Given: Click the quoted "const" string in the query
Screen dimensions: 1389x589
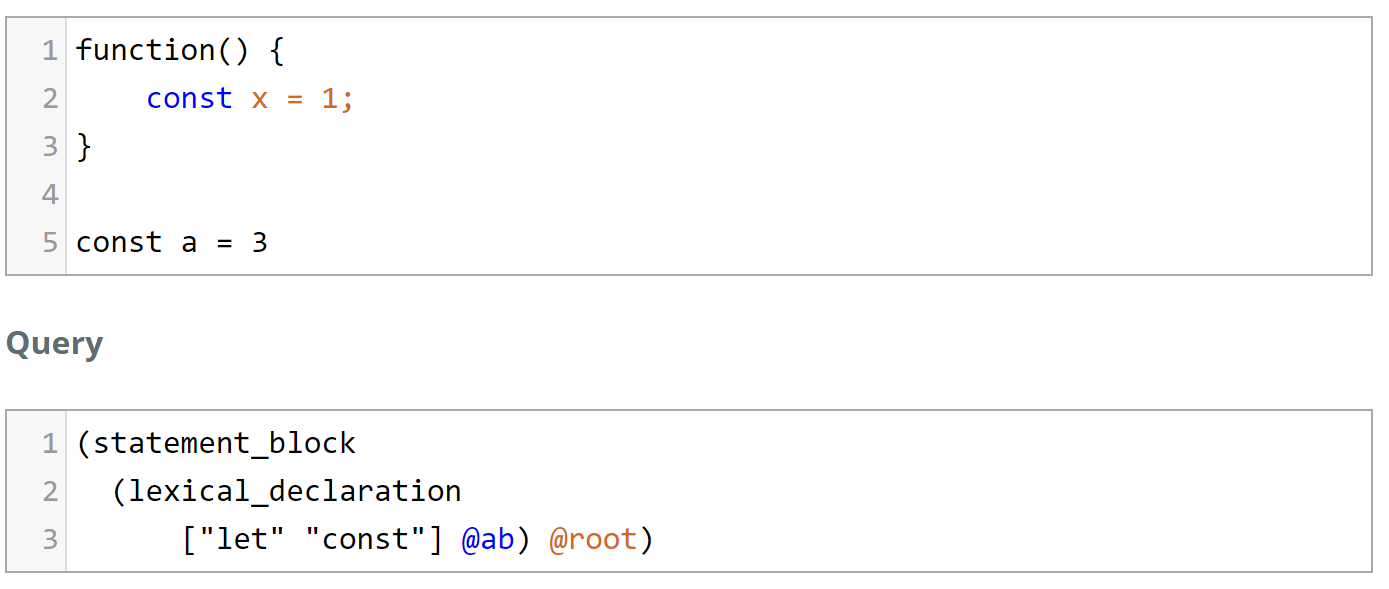Looking at the screenshot, I should [365, 540].
